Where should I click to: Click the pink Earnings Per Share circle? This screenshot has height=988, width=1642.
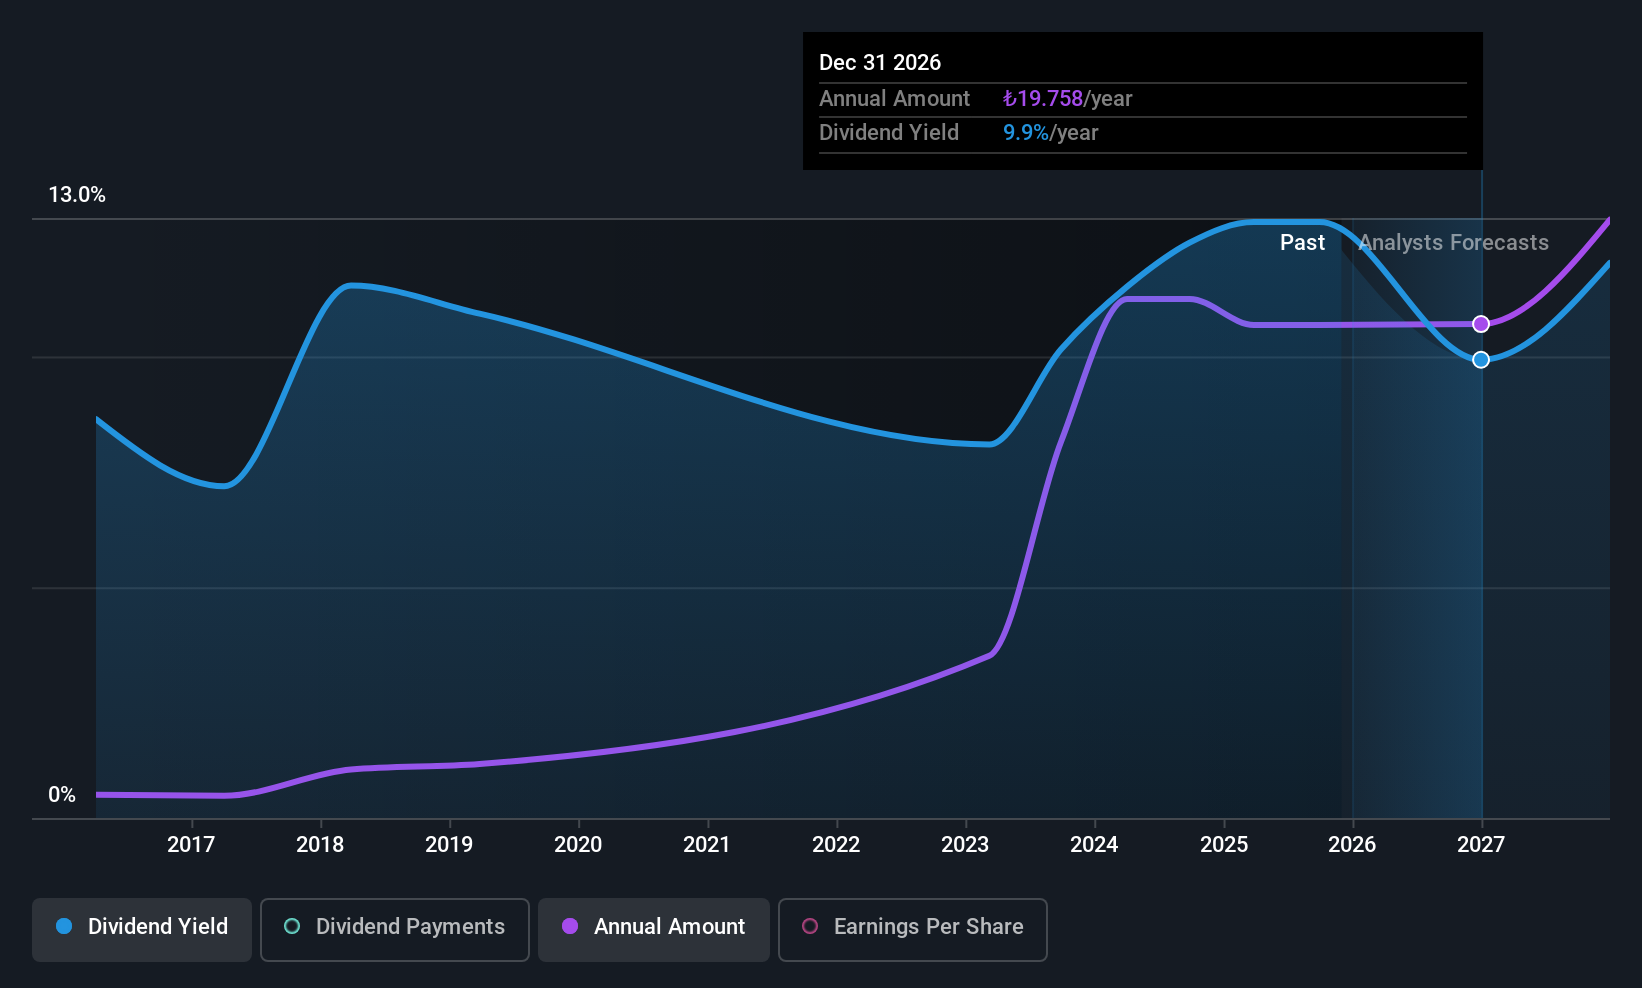point(810,927)
